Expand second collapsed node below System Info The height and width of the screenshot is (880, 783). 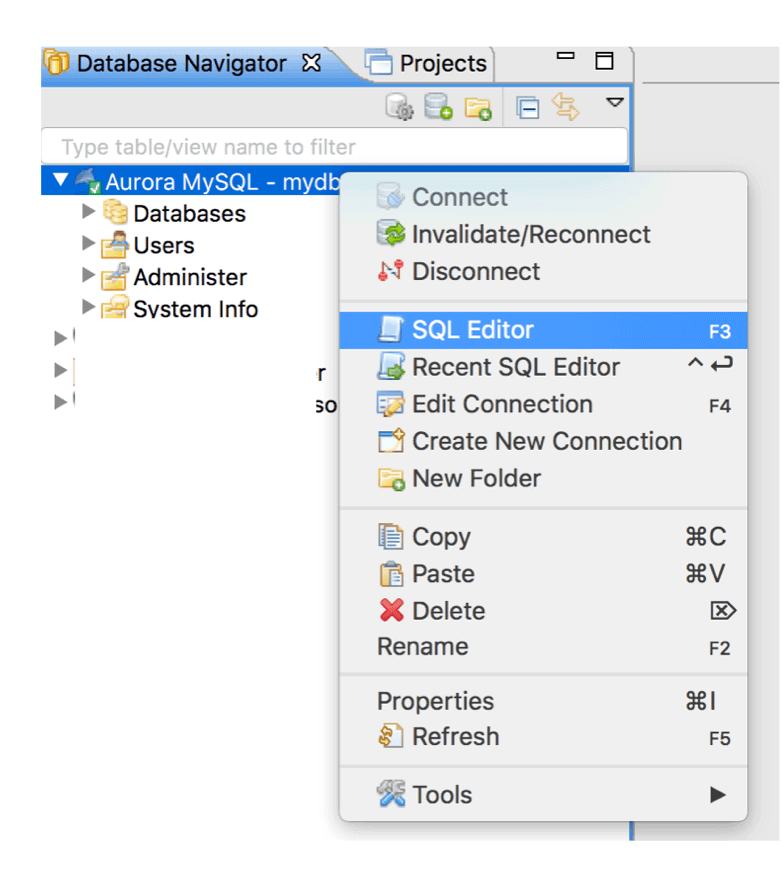coord(60,370)
